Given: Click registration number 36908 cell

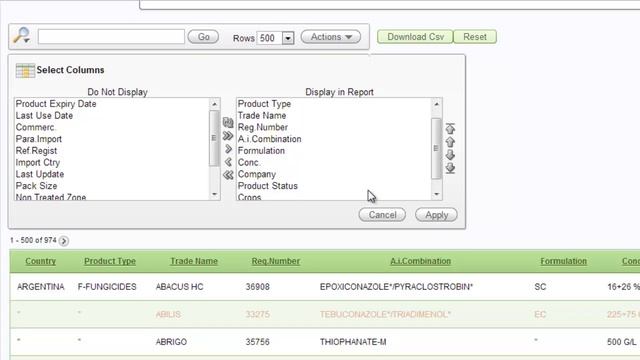Looking at the screenshot, I should pos(258,287).
